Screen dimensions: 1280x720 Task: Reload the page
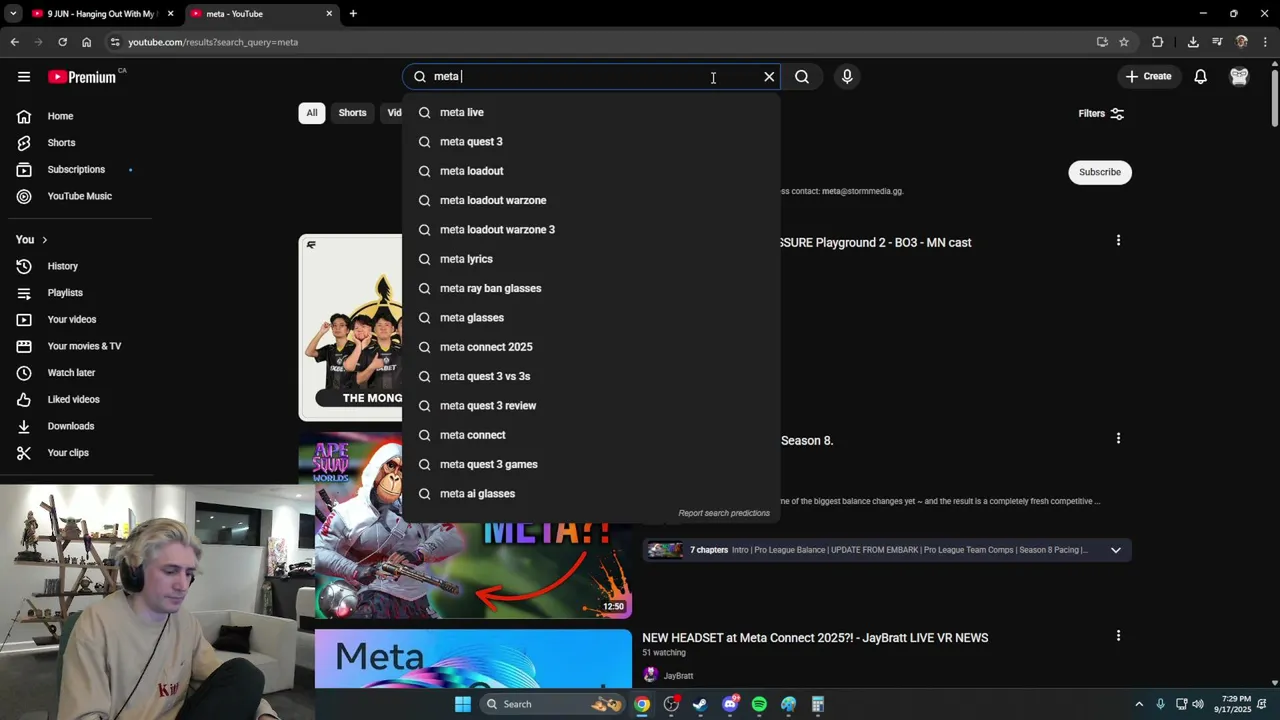pos(62,42)
